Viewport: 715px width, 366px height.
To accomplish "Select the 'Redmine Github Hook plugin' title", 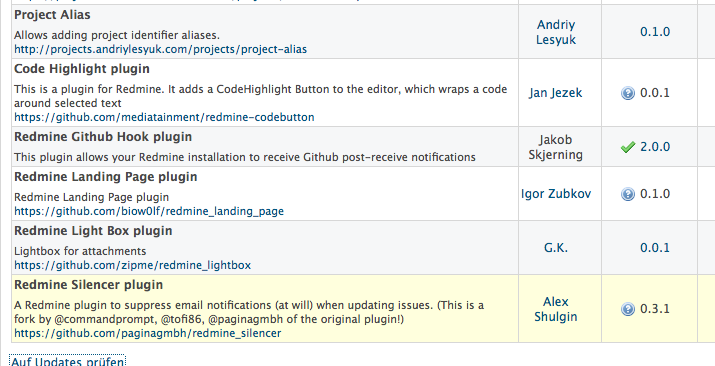I will tap(103, 137).
